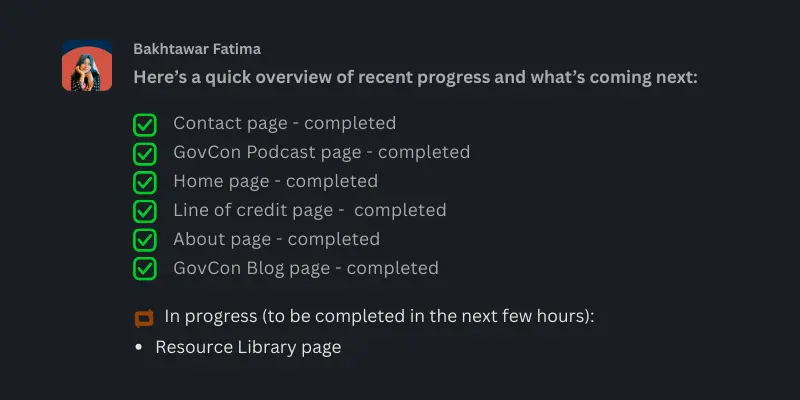Select the 'GovCon Podcast page - completed' line
Image resolution: width=800 pixels, height=400 pixels.
pyautogui.click(x=321, y=153)
